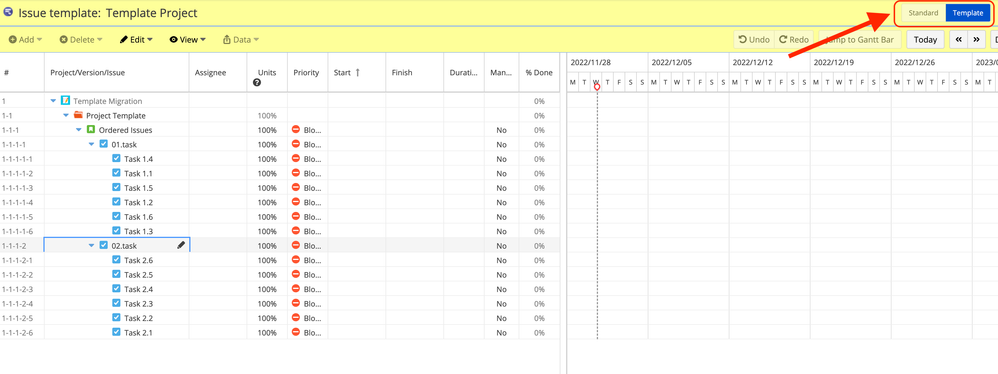998x374 pixels.
Task: Select the Task 2.1 row name
Action: coord(138,333)
